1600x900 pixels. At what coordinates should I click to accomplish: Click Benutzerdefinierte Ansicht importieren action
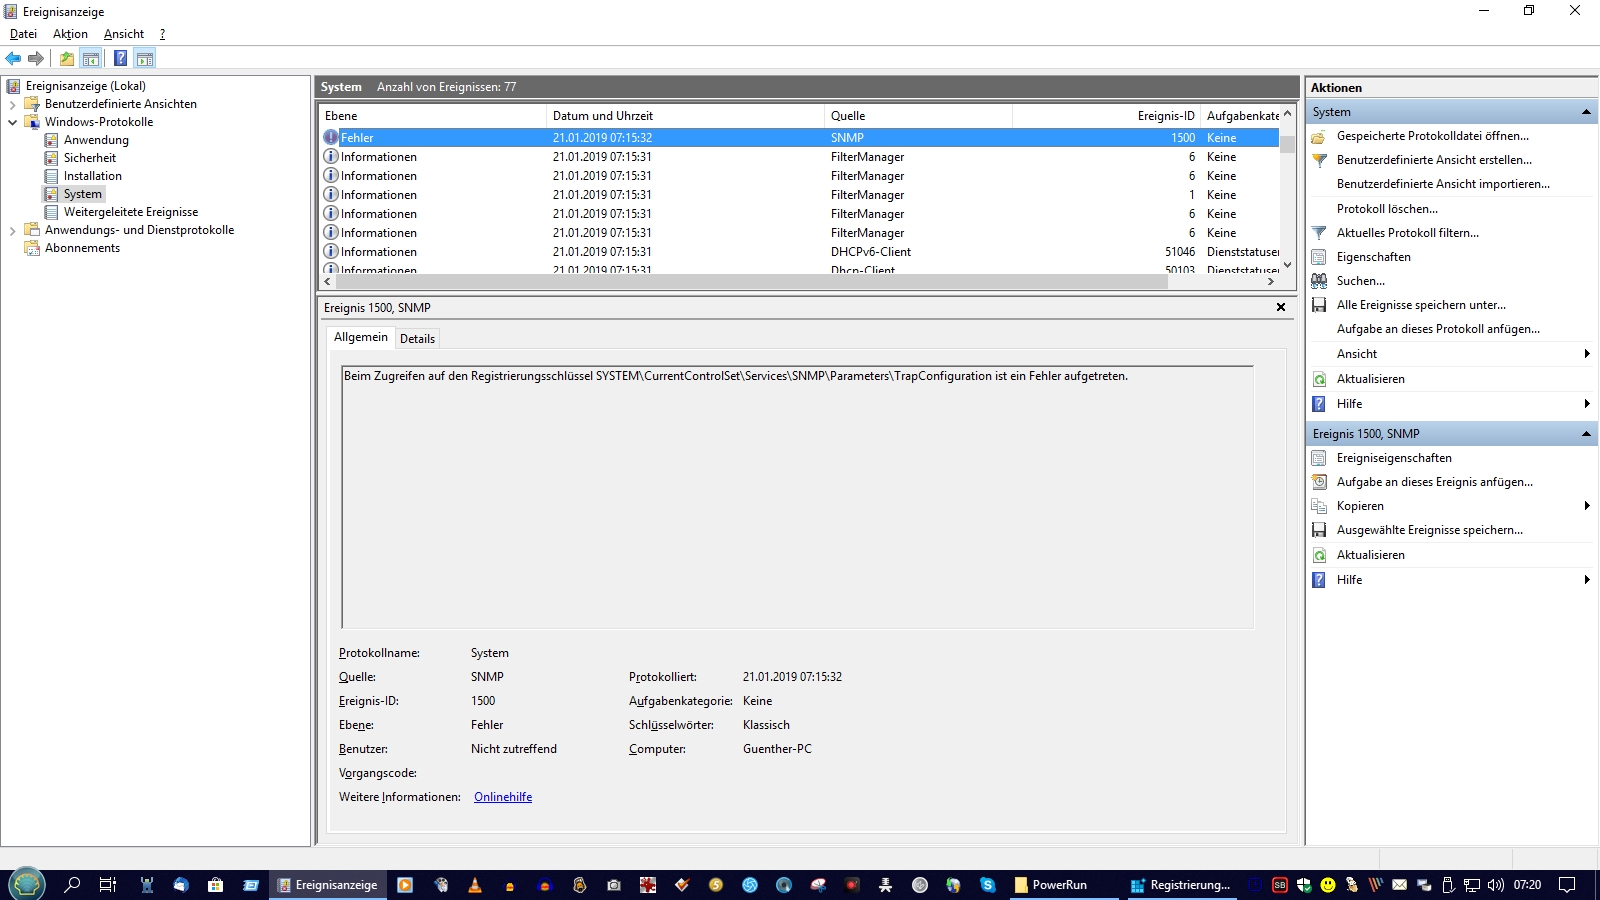click(x=1443, y=184)
